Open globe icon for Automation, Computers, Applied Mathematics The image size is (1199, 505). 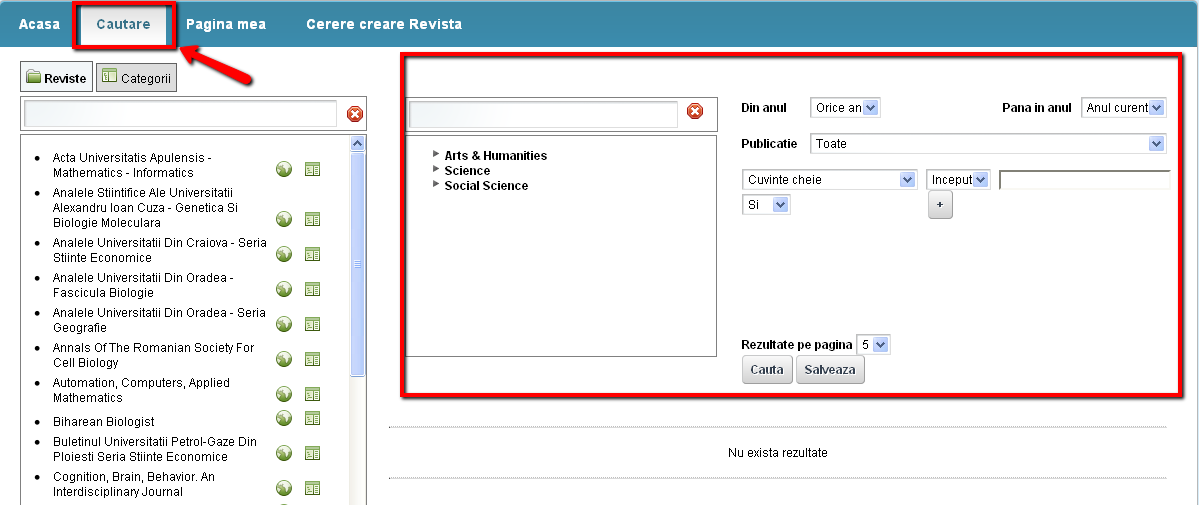tap(284, 394)
